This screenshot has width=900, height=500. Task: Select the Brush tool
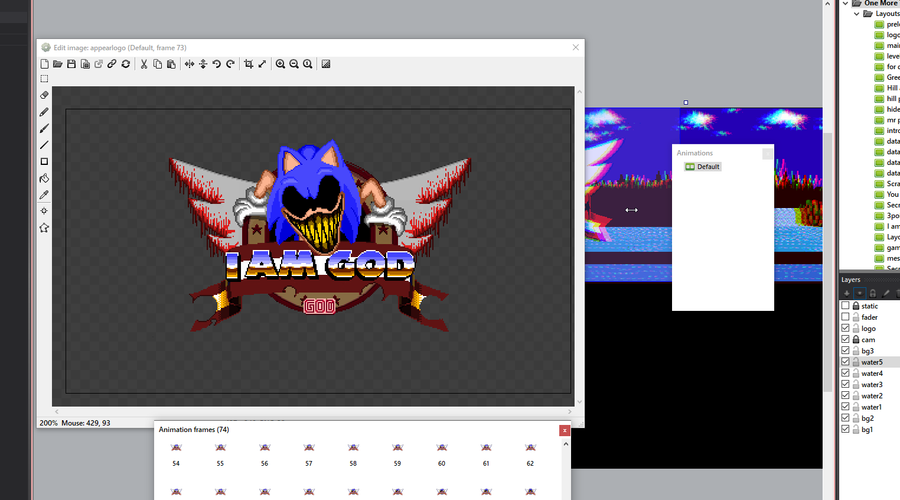[x=44, y=129]
